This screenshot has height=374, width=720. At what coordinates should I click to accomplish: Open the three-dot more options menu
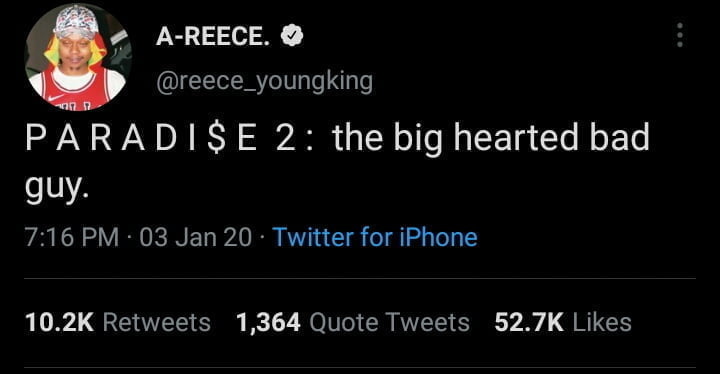tap(680, 35)
